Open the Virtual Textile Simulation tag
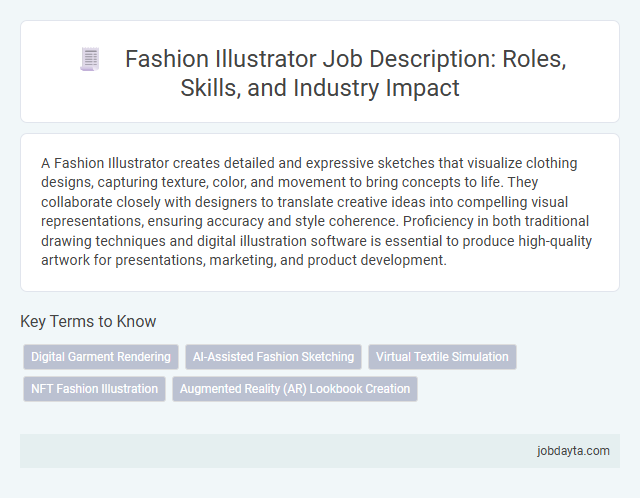The image size is (640, 498). tap(442, 357)
